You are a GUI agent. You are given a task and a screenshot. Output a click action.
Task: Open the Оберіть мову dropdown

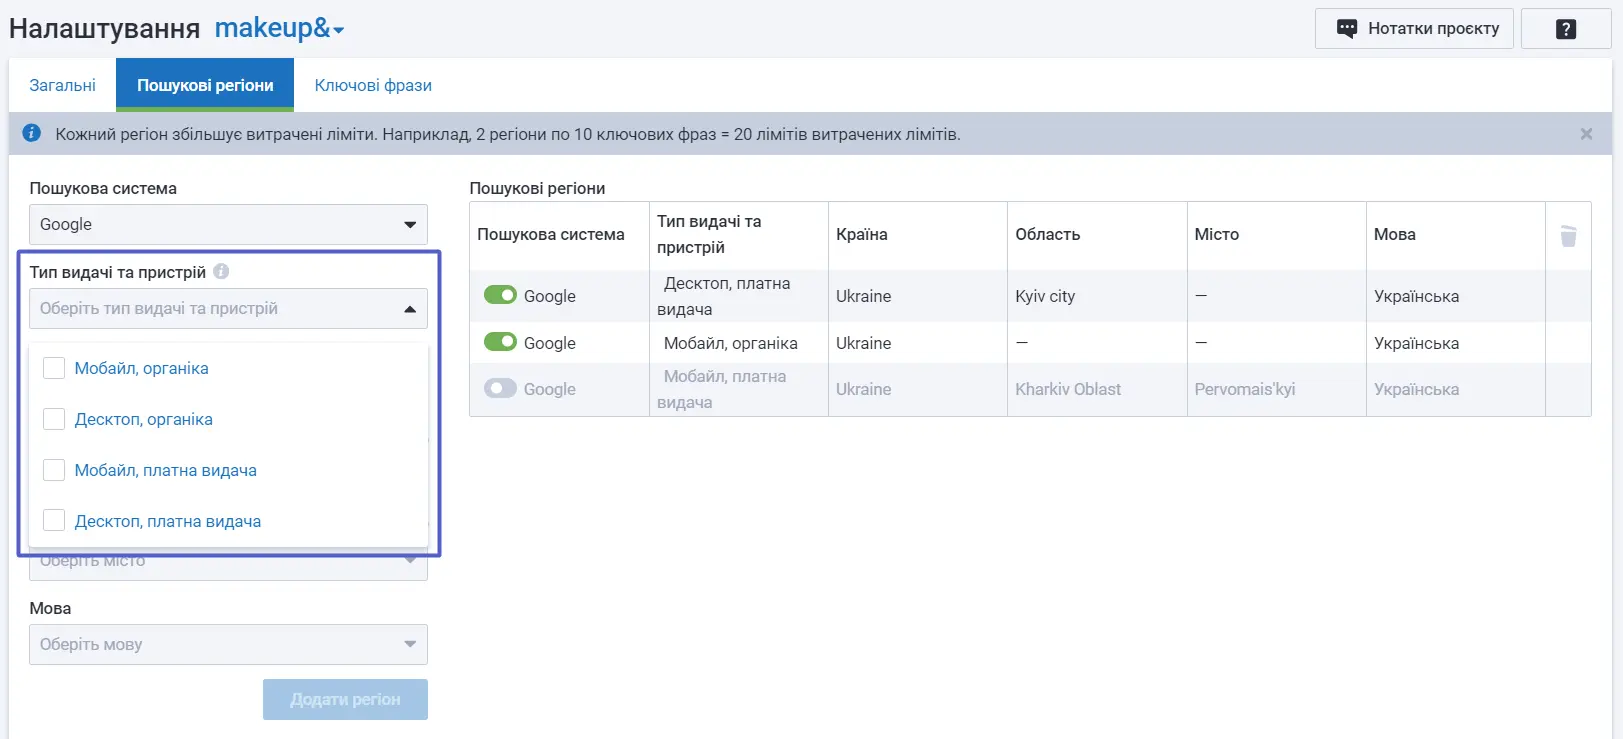point(228,644)
